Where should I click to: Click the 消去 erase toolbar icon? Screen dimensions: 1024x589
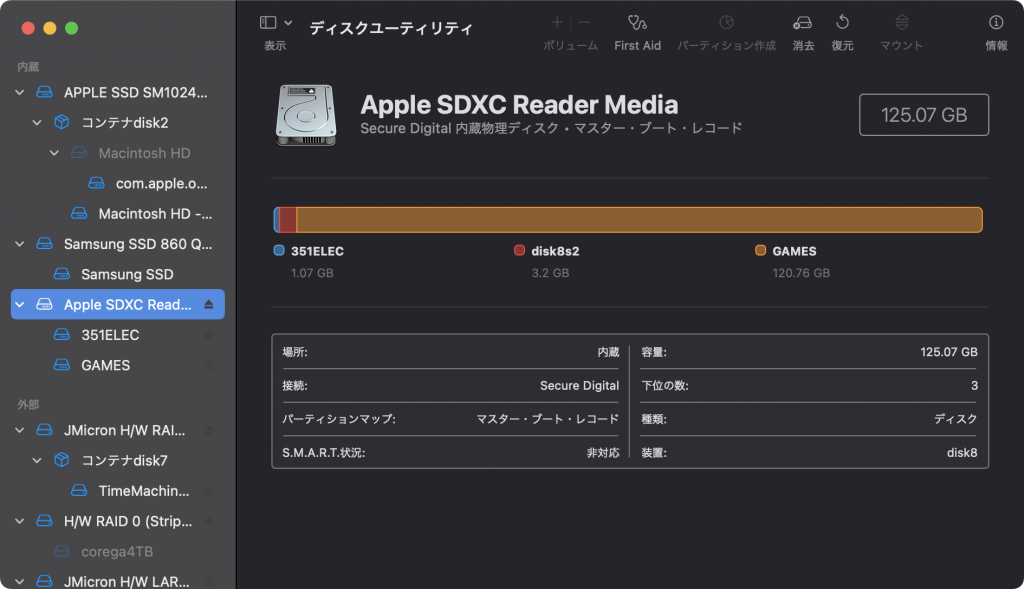803,23
